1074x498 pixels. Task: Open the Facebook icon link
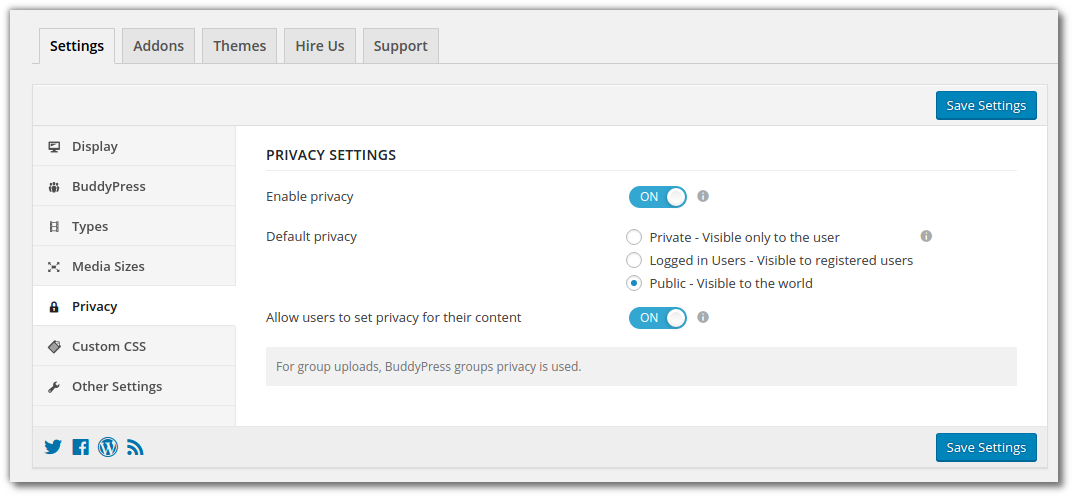click(x=81, y=447)
